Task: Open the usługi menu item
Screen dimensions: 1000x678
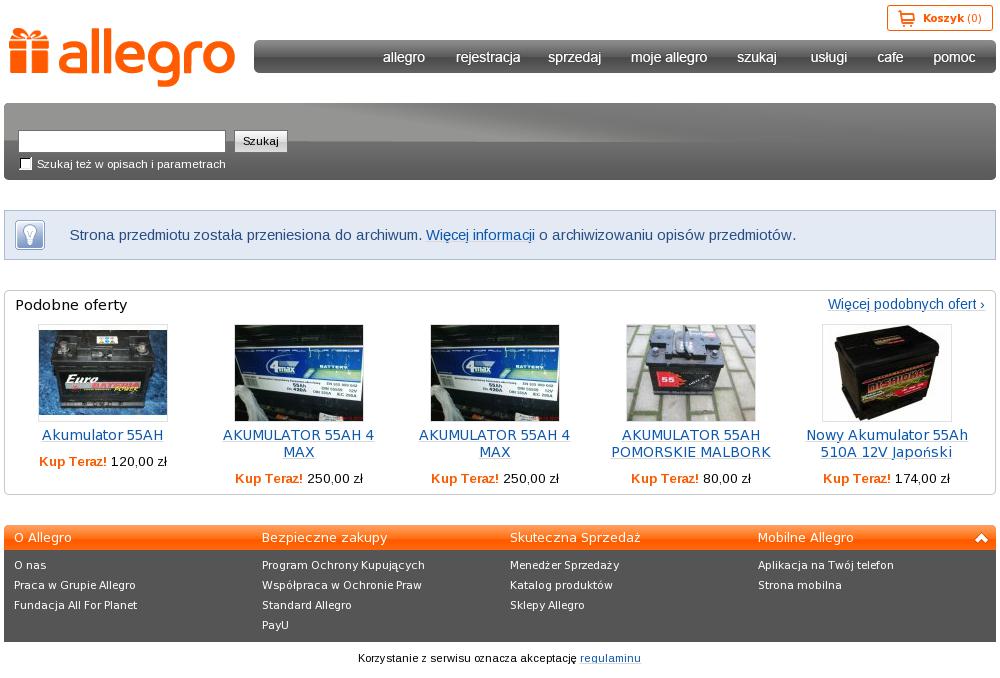Action: coord(828,57)
